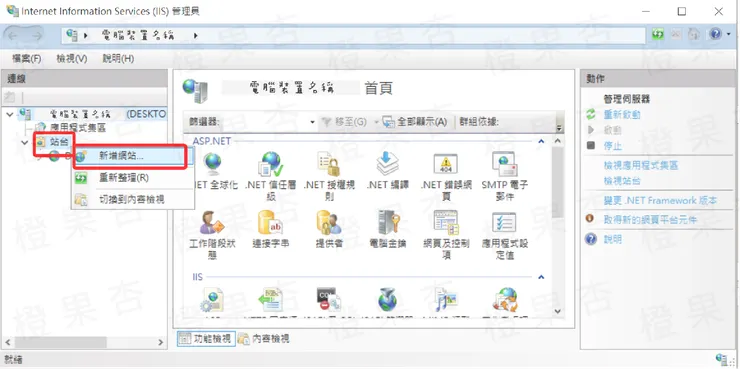The height and width of the screenshot is (369, 740).
Task: Collapse the server node in the connections tree
Action: tap(10, 114)
